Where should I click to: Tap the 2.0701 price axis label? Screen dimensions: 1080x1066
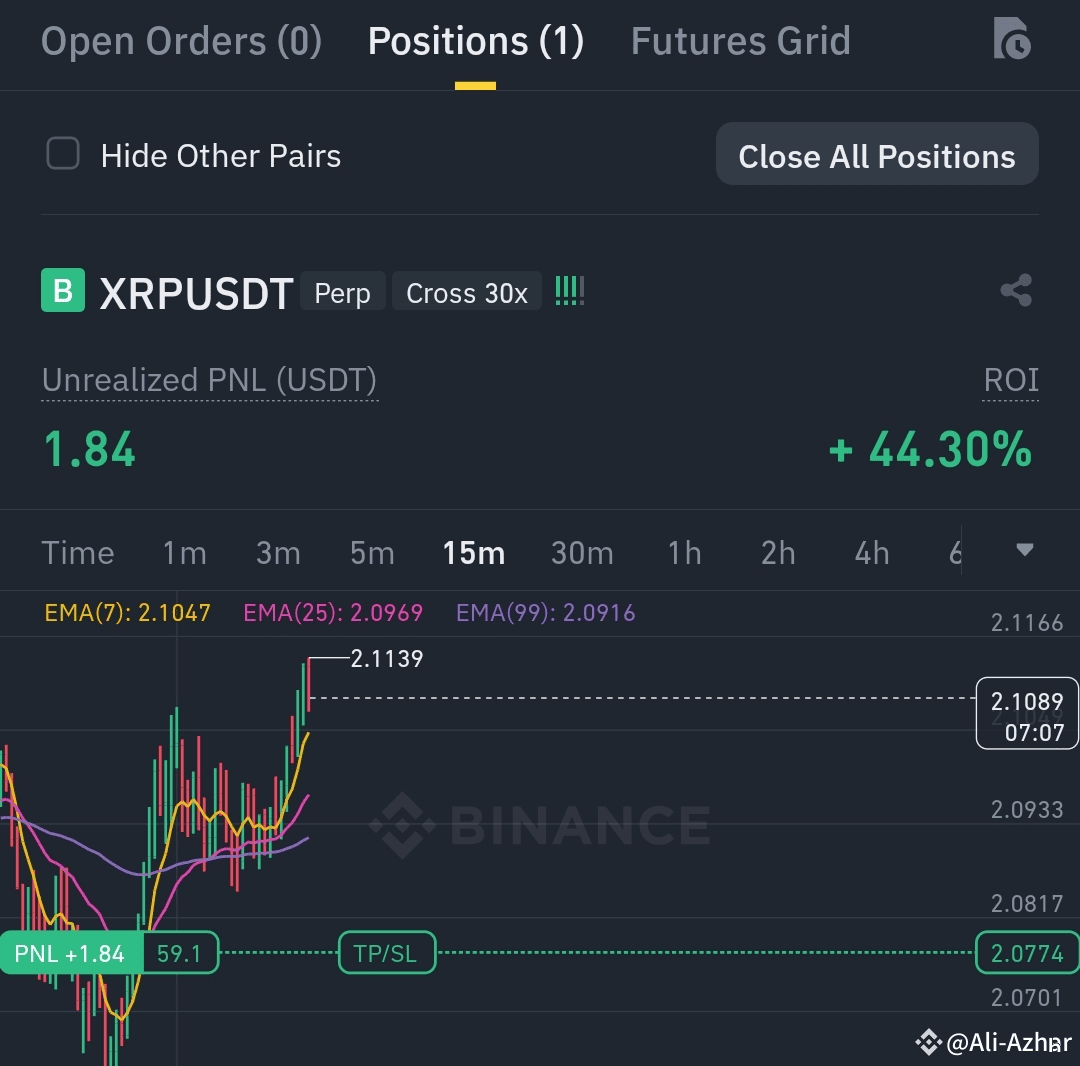point(1026,997)
